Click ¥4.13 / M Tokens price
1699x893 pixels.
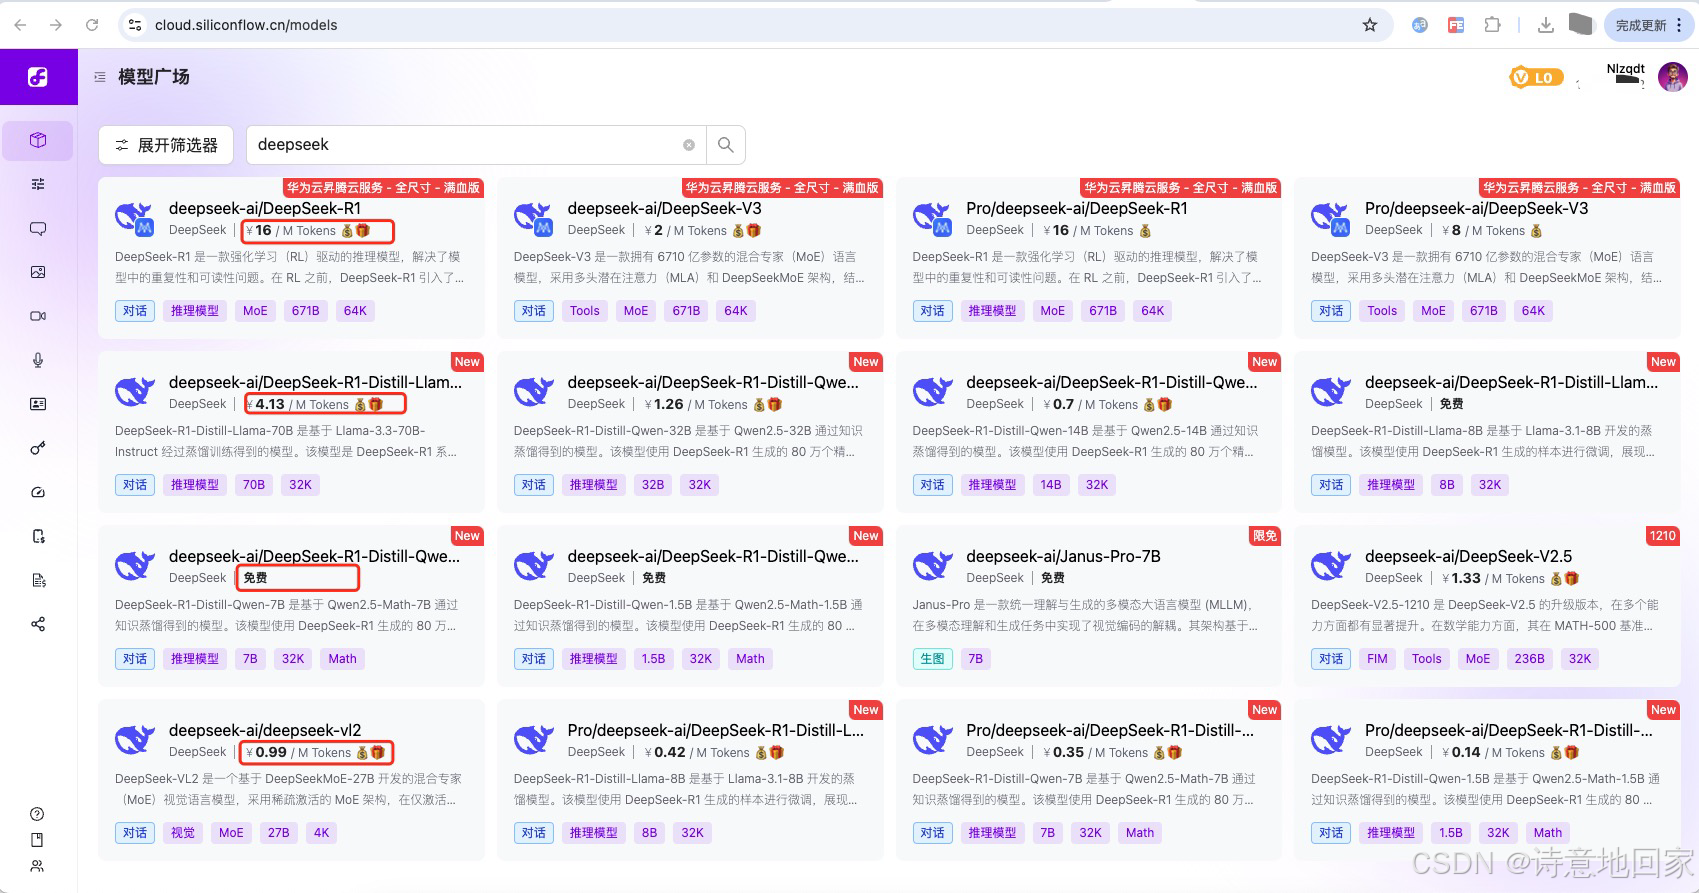click(x=297, y=404)
